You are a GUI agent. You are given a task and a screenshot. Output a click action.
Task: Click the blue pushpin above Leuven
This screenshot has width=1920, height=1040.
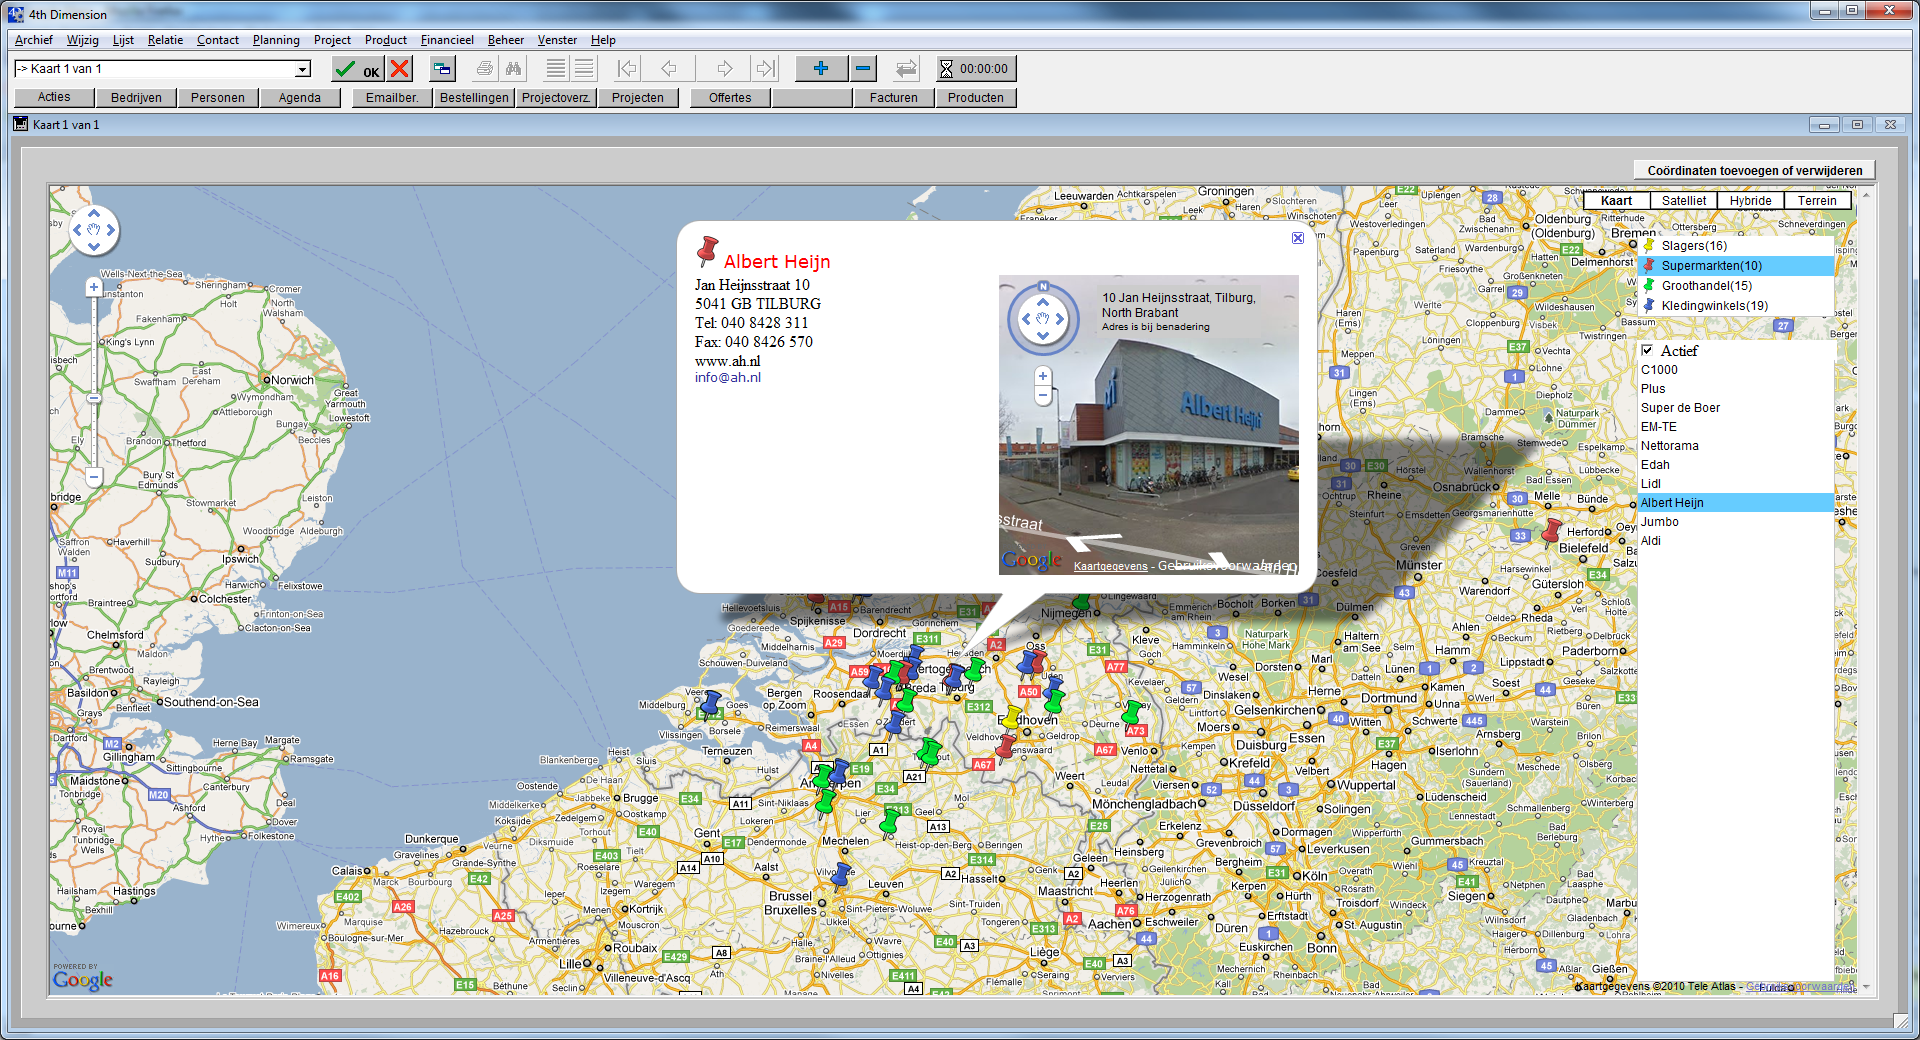843,876
